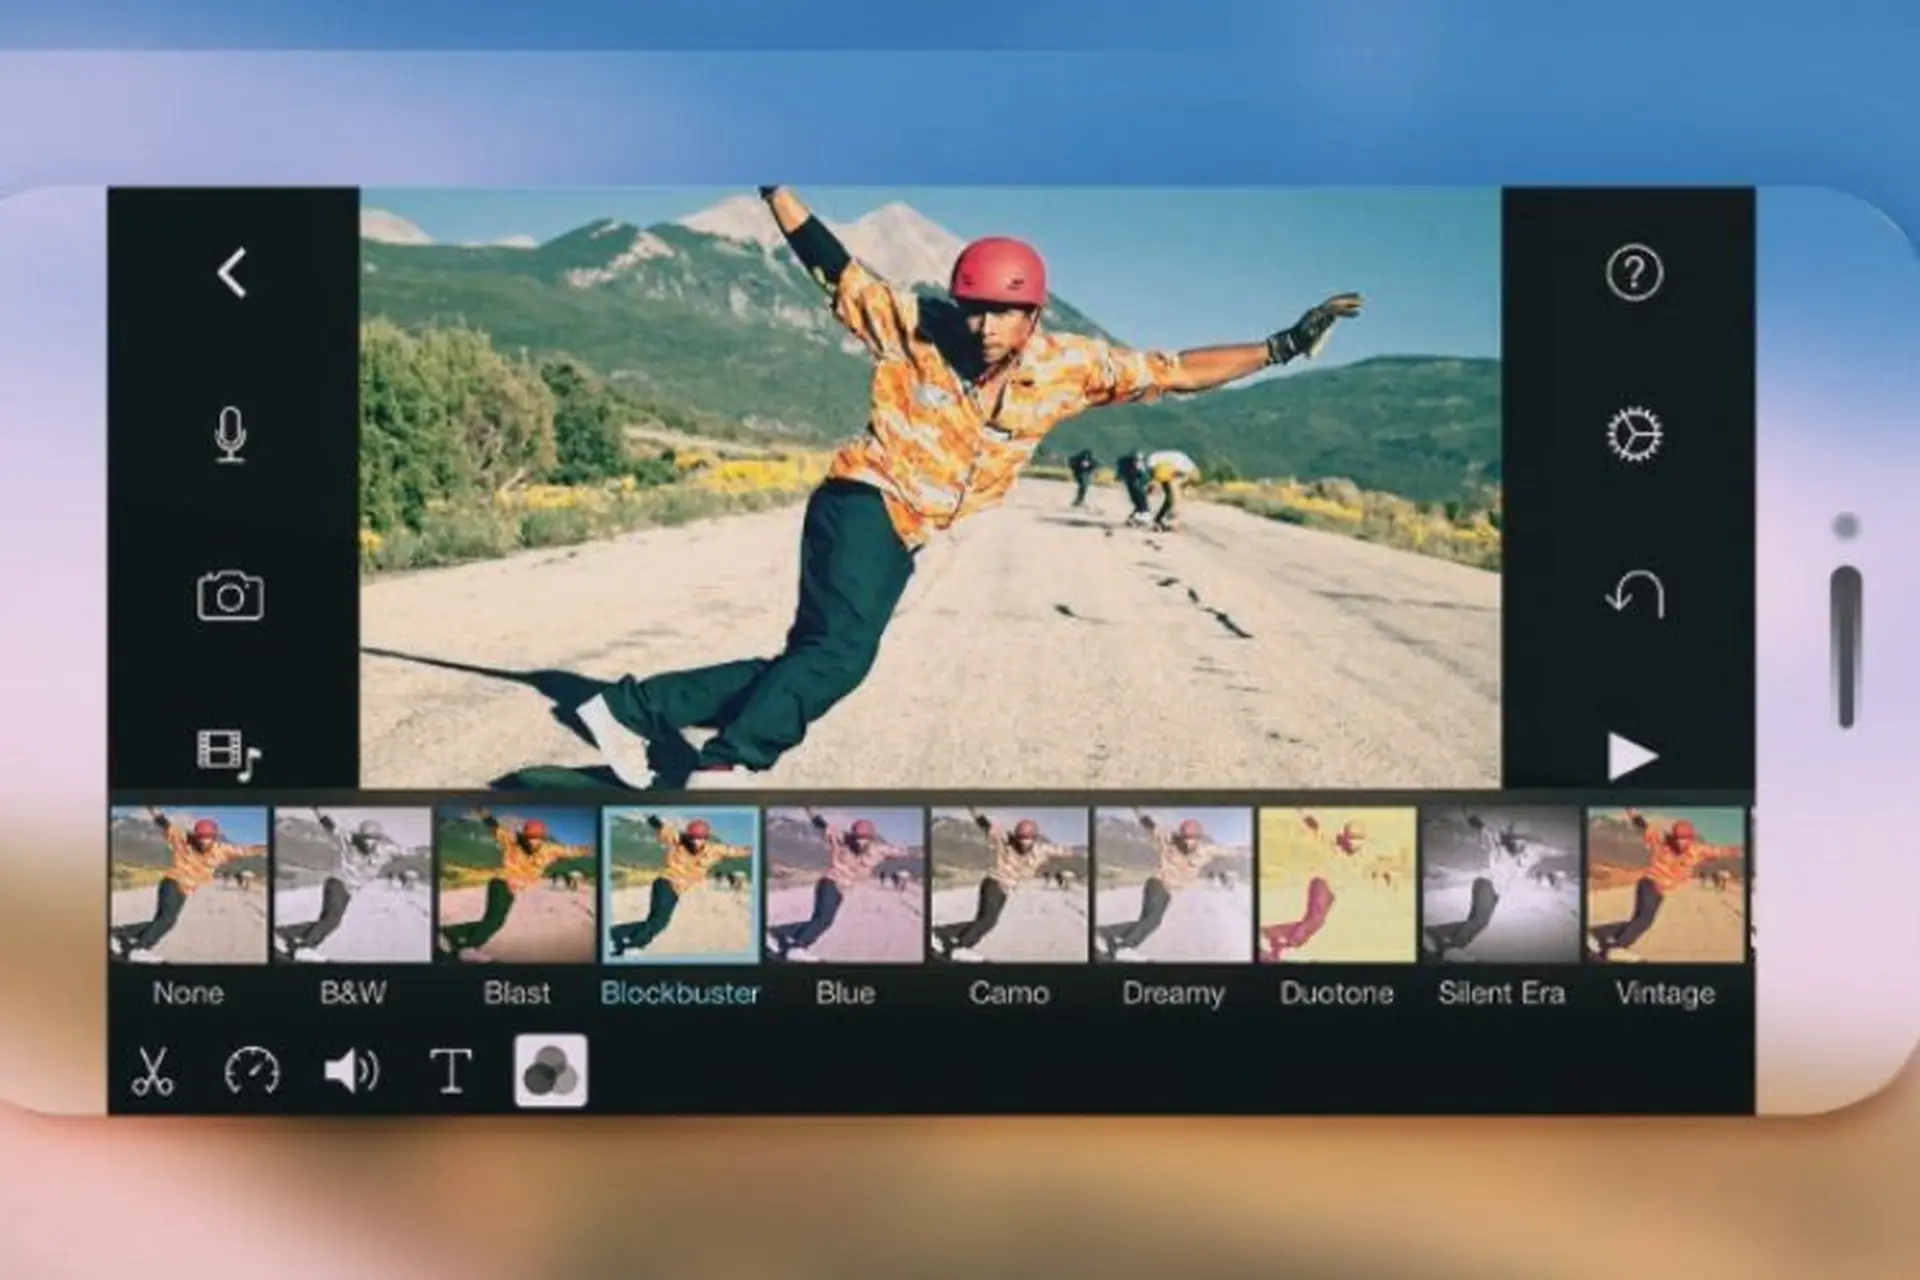The image size is (1920, 1280).
Task: Click the Dreamy filter label
Action: point(1173,993)
